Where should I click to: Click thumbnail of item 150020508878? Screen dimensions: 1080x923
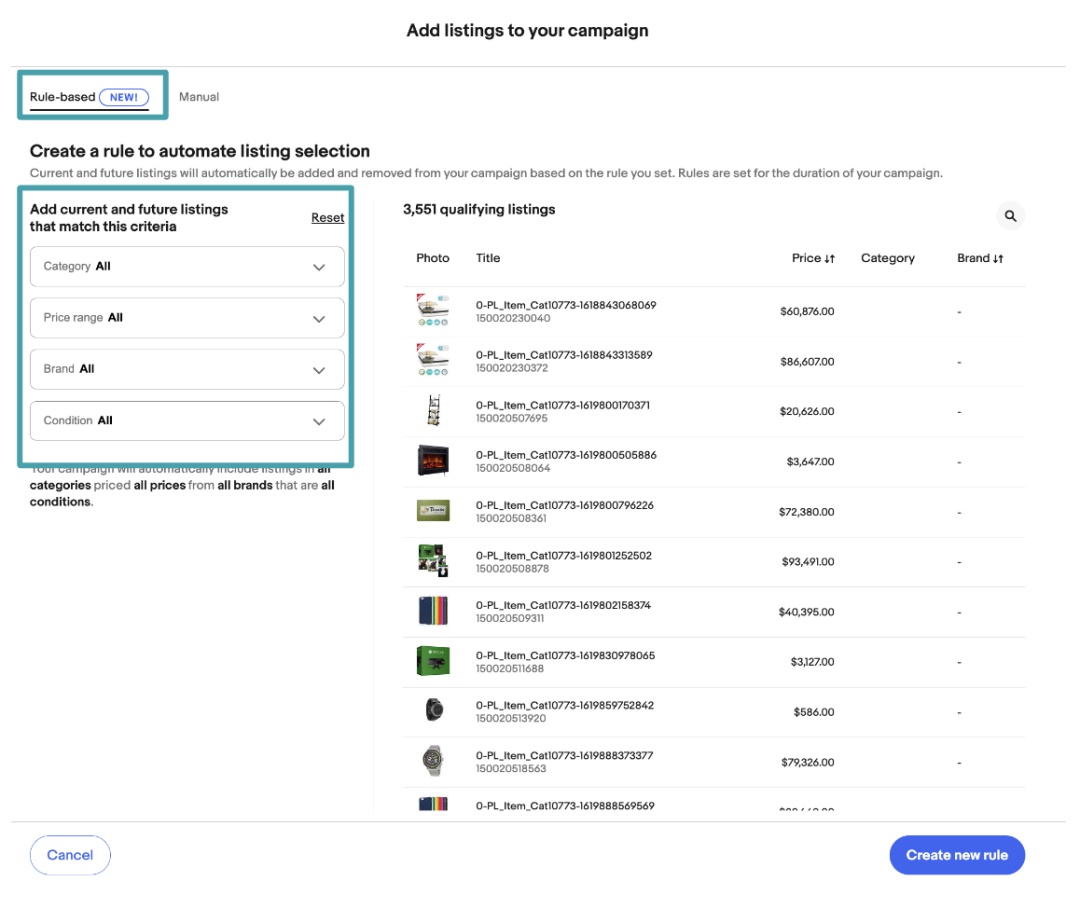pyautogui.click(x=433, y=561)
